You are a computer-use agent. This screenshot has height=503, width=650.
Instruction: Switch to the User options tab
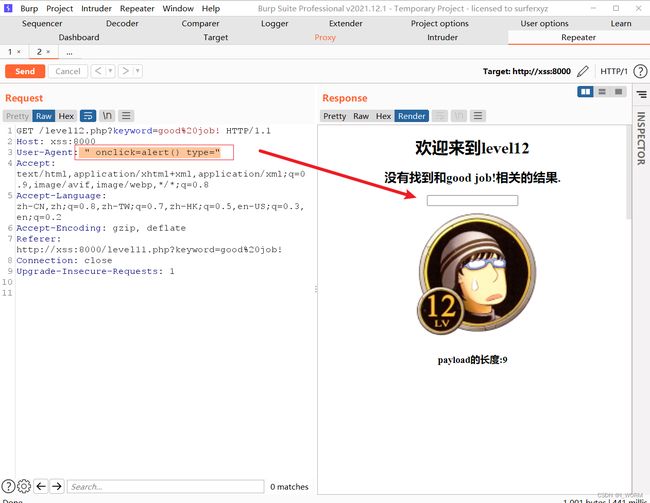[544, 24]
